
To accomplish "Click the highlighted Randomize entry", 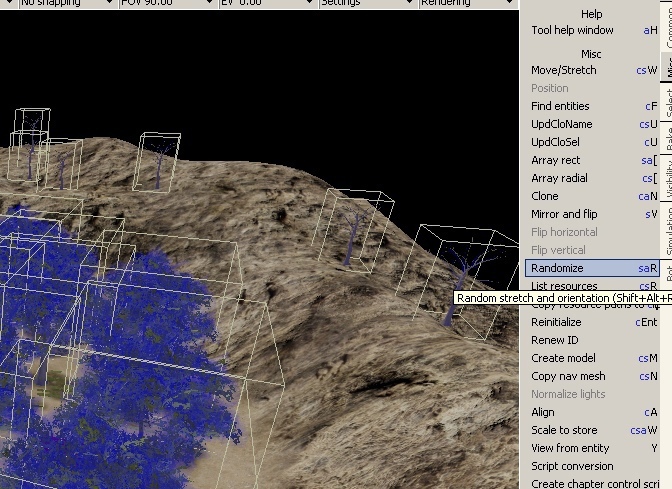I will point(593,268).
